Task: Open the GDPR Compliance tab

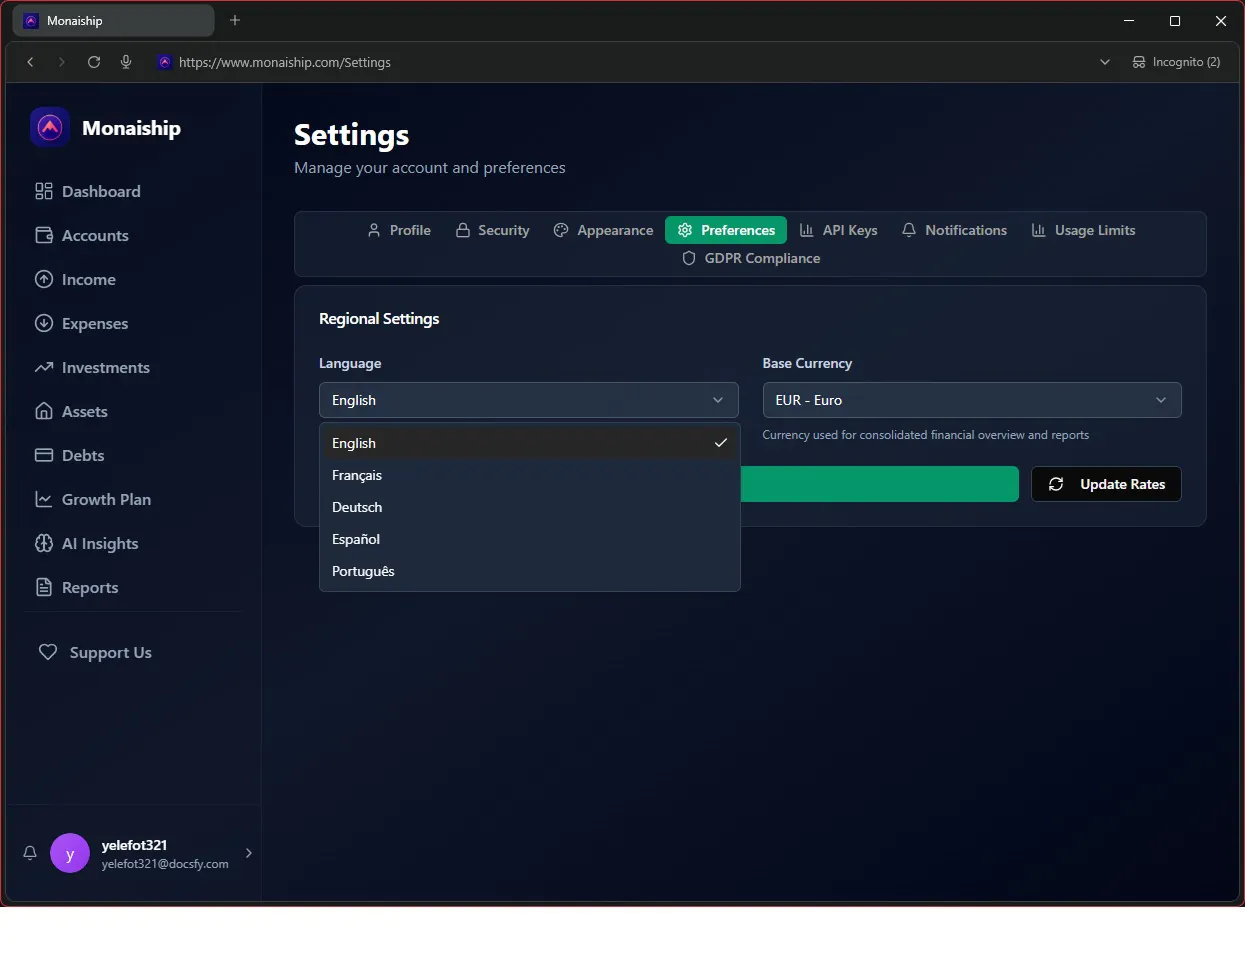Action: coord(750,258)
